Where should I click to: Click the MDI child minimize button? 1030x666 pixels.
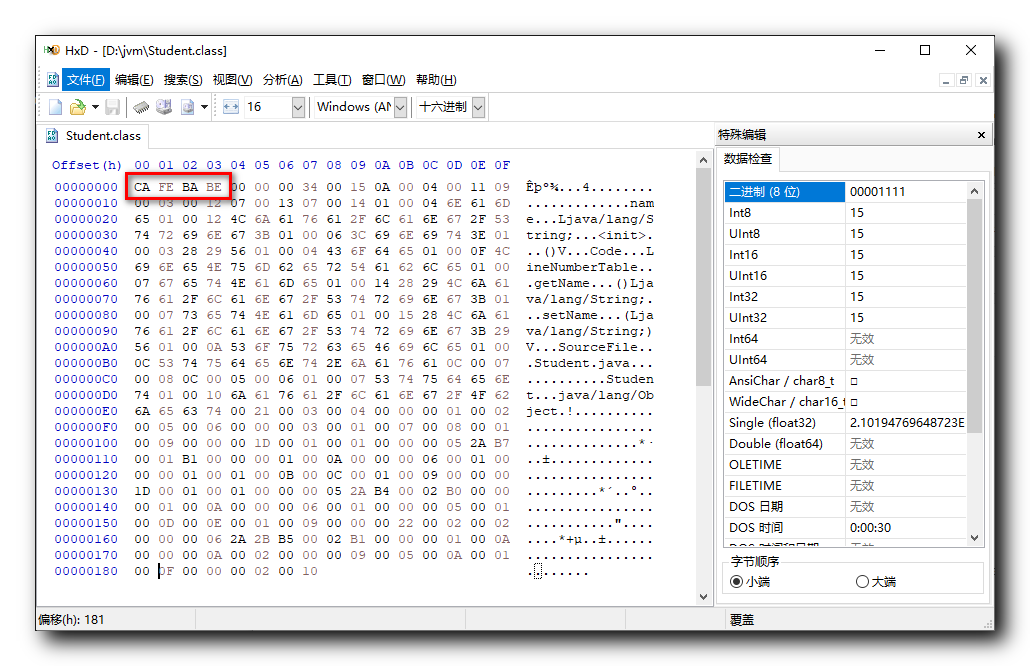946,80
